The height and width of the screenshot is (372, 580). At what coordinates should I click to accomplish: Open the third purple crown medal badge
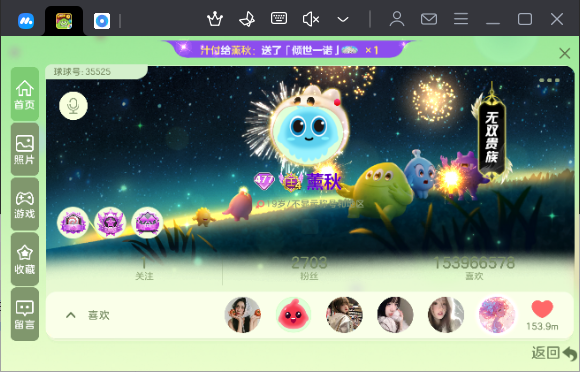tap(147, 223)
